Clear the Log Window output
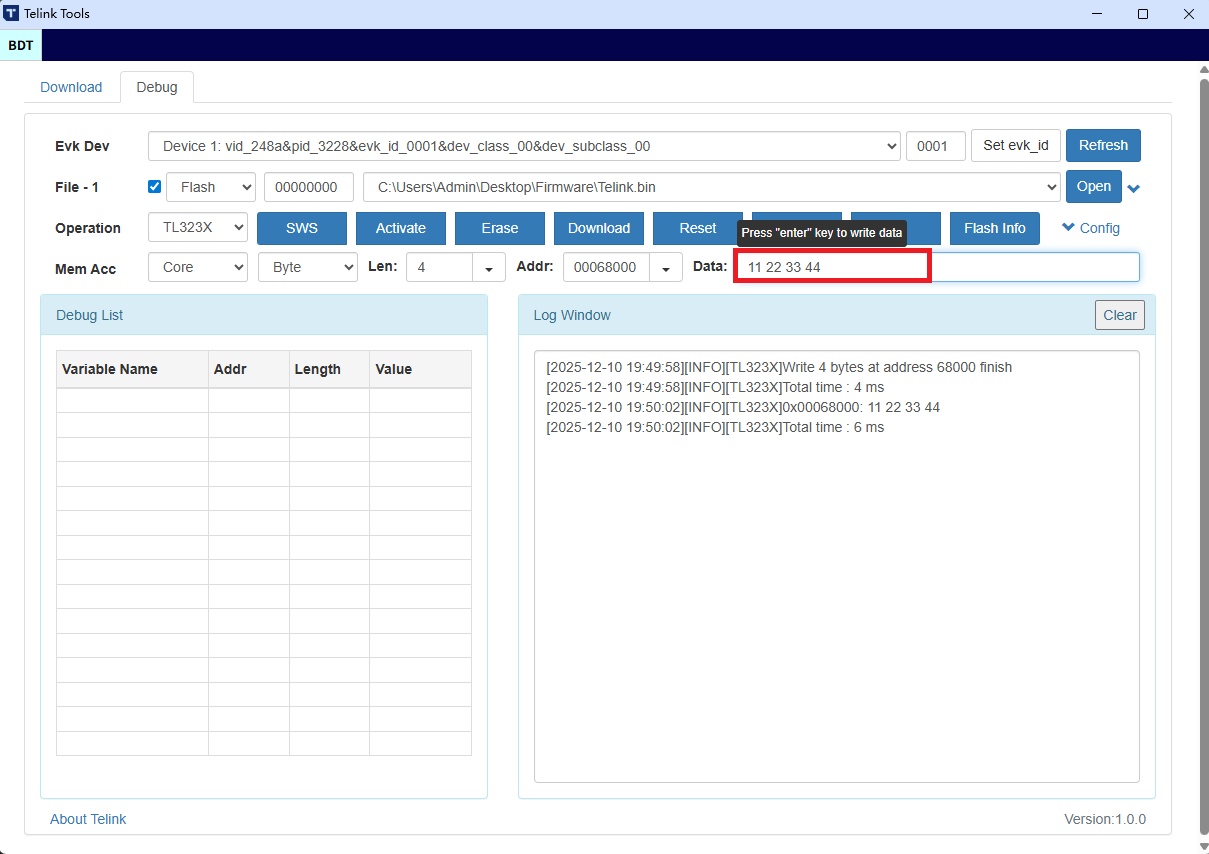 point(1119,314)
